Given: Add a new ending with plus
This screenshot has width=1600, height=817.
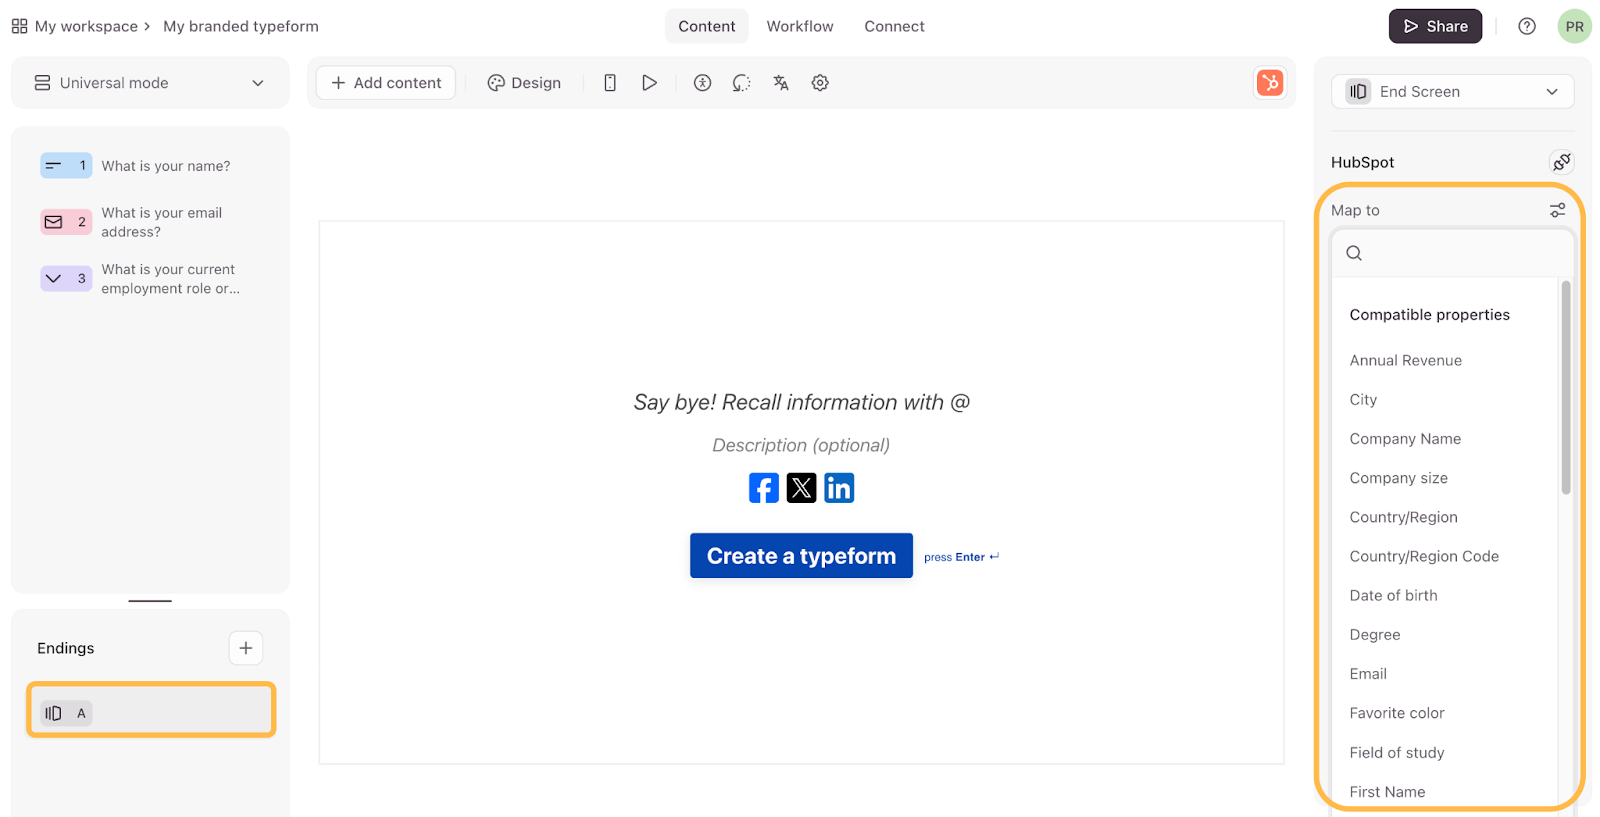Looking at the screenshot, I should (x=246, y=648).
